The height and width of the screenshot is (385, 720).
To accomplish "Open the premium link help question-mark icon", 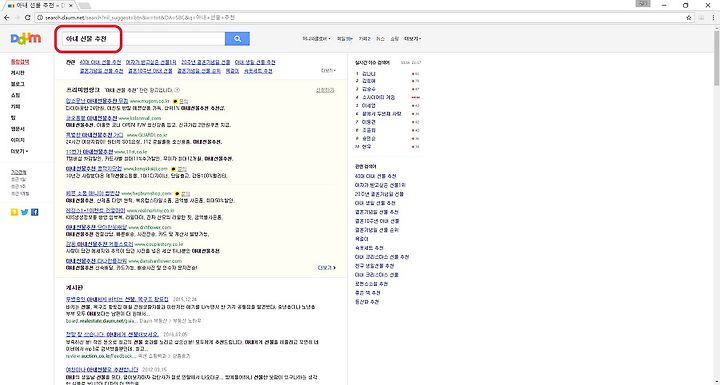I will [178, 91].
